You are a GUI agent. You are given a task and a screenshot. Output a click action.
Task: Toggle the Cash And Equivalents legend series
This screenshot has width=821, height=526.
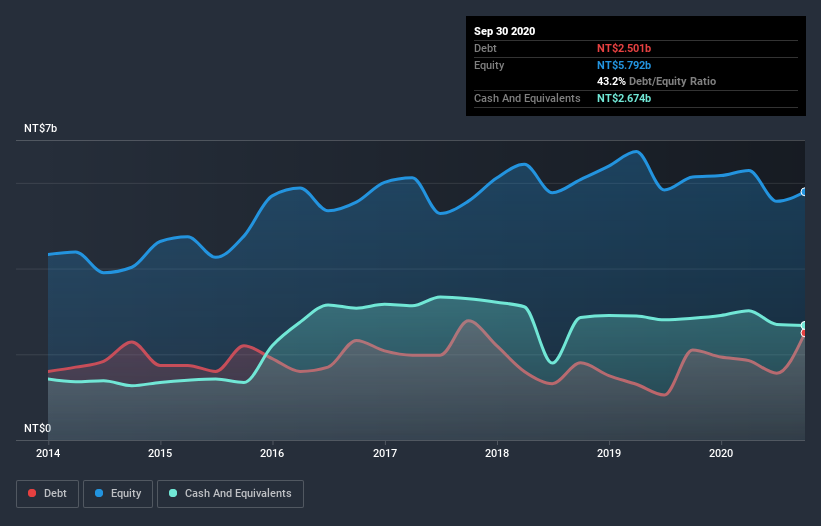click(230, 494)
